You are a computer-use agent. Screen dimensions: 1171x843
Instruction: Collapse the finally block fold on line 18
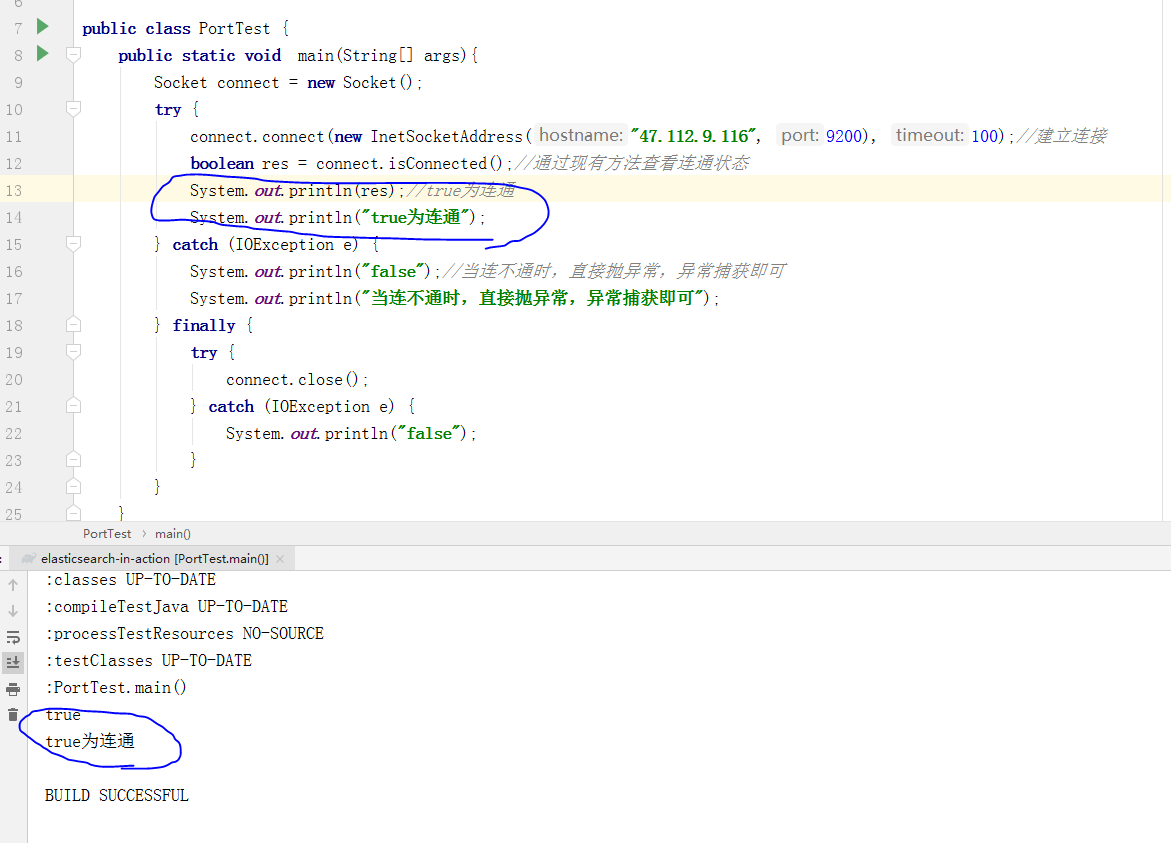coord(73,325)
